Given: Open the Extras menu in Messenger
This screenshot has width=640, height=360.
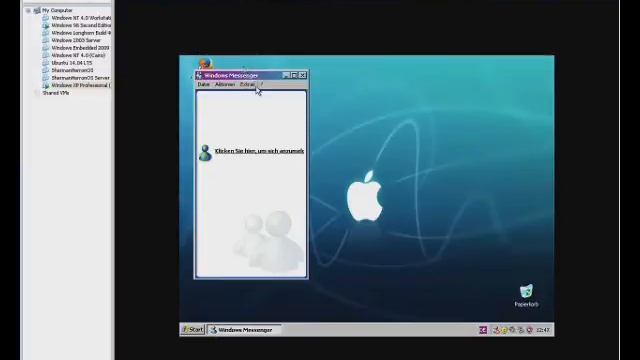Looking at the screenshot, I should pyautogui.click(x=247, y=84).
